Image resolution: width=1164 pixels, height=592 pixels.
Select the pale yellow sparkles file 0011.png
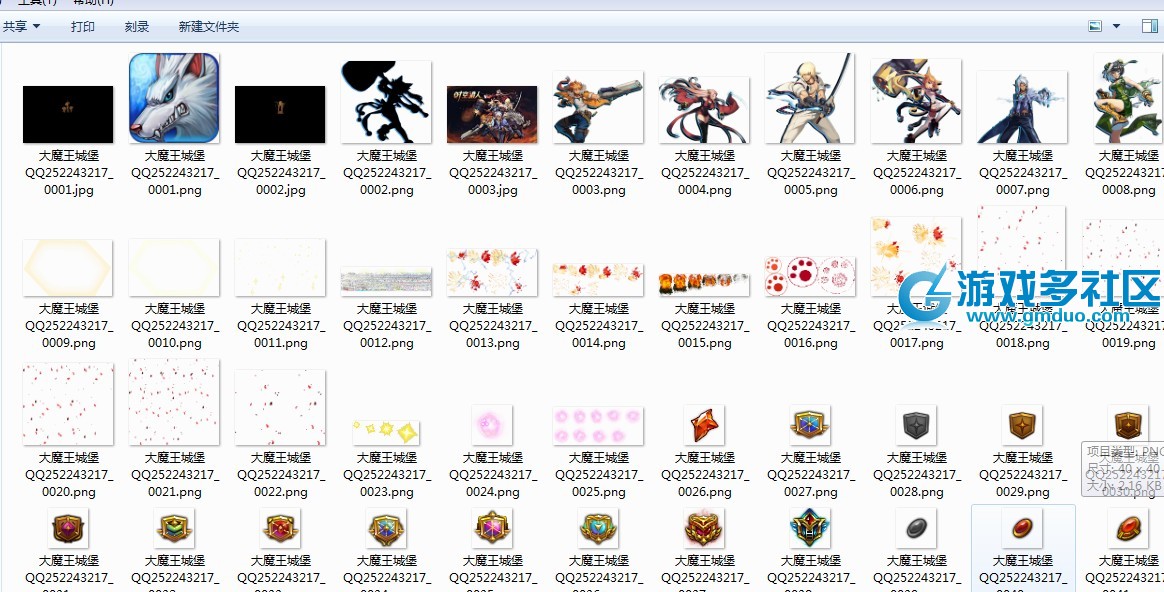(280, 267)
